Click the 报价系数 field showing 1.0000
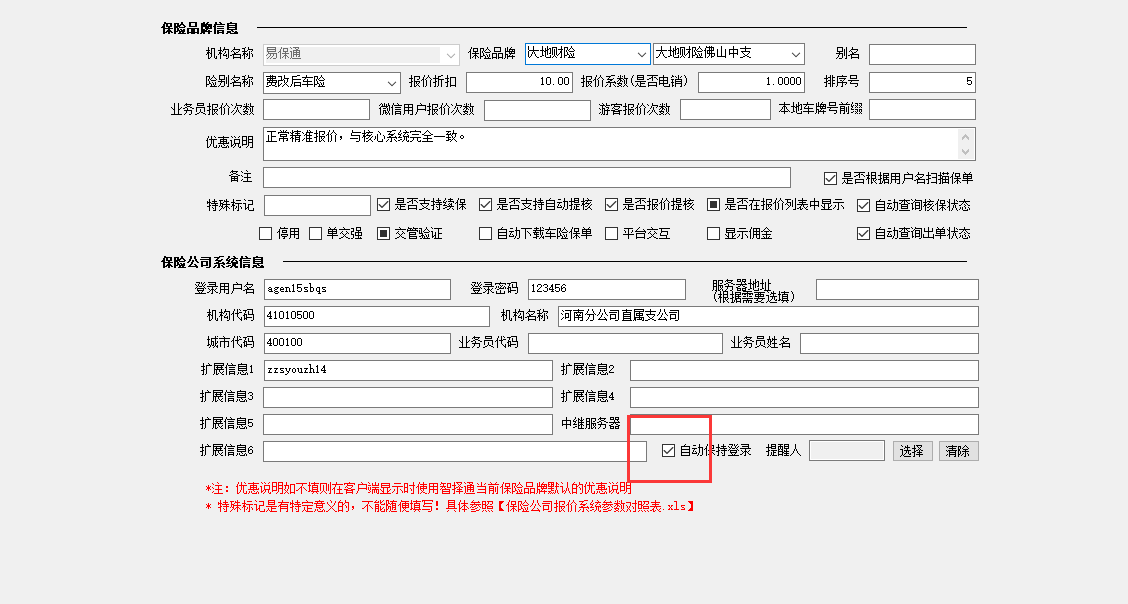This screenshot has height=604, width=1128. [x=751, y=82]
